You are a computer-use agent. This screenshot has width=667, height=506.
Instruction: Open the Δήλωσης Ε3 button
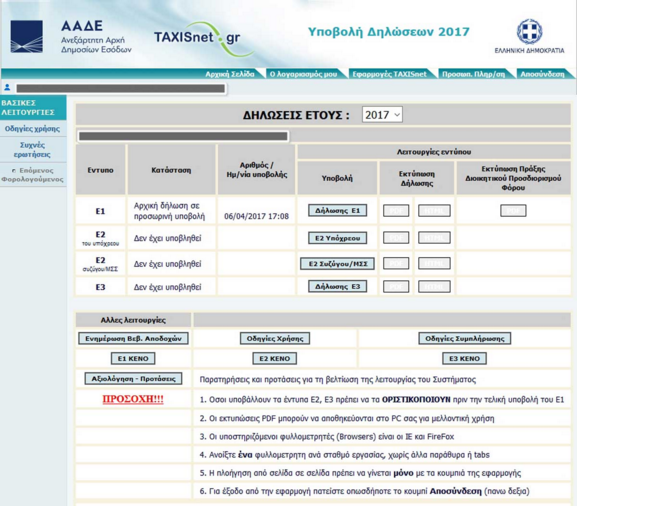tap(337, 287)
